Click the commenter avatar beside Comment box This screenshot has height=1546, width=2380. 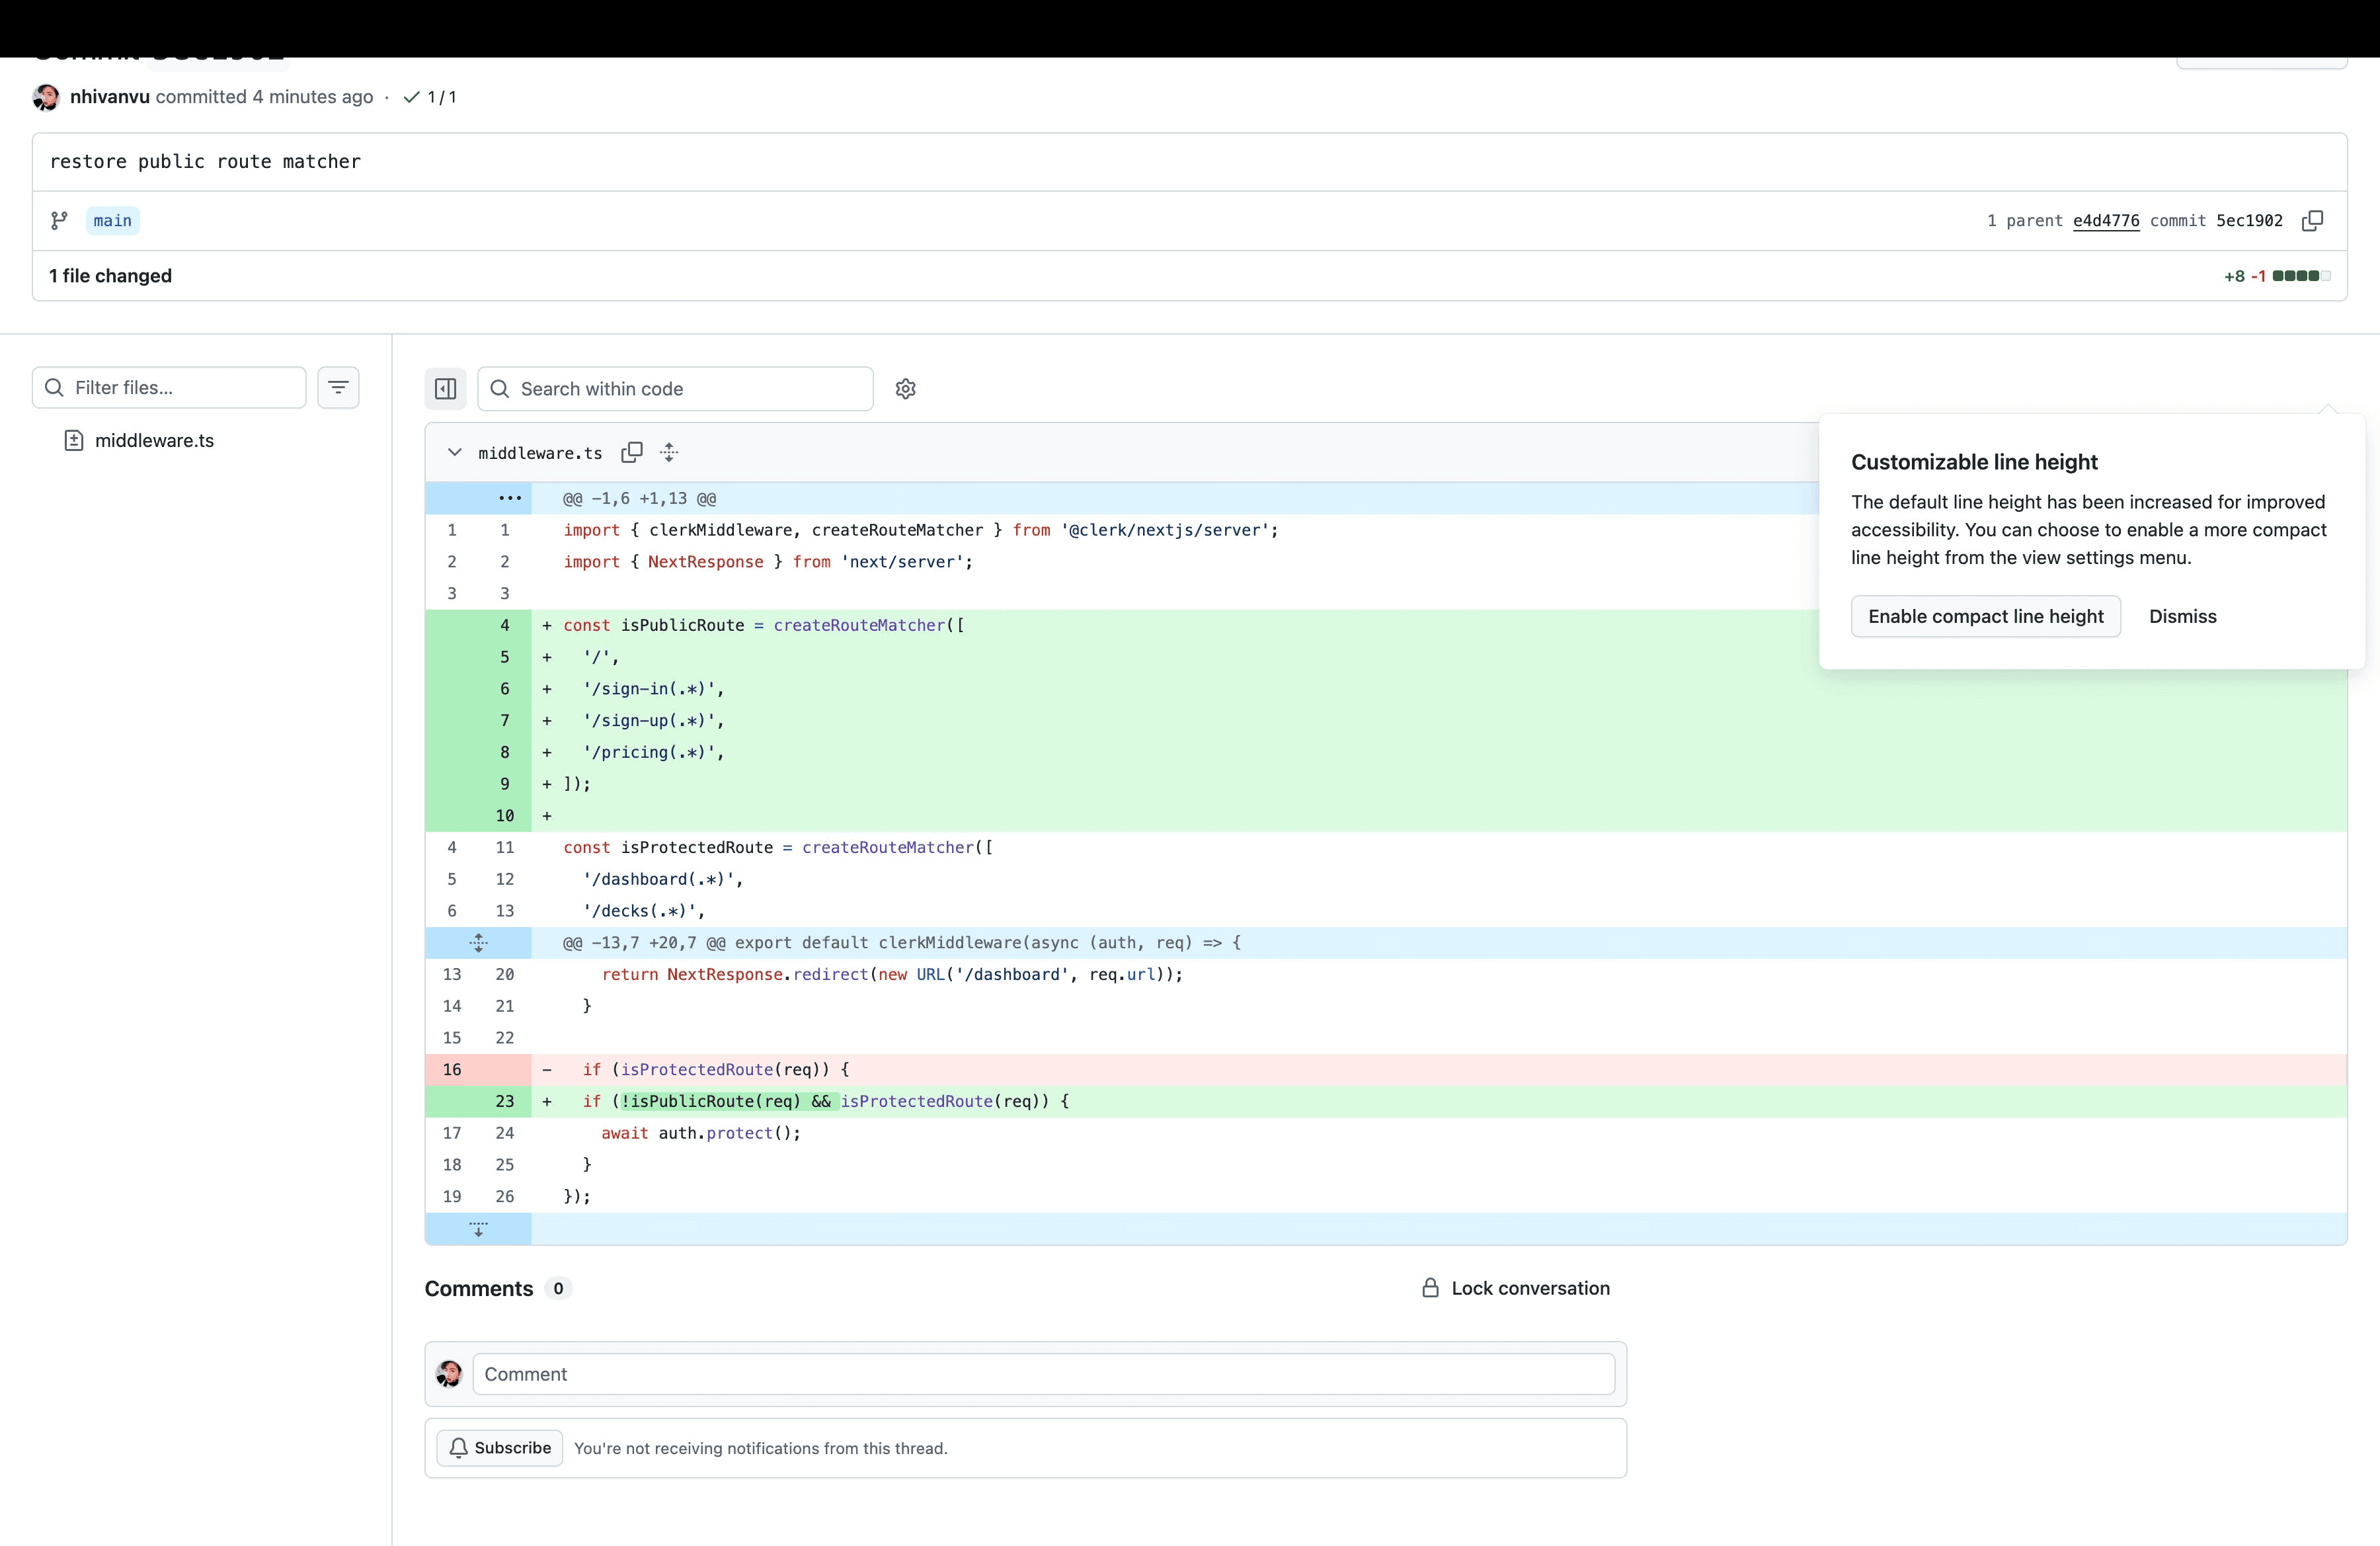[449, 1375]
